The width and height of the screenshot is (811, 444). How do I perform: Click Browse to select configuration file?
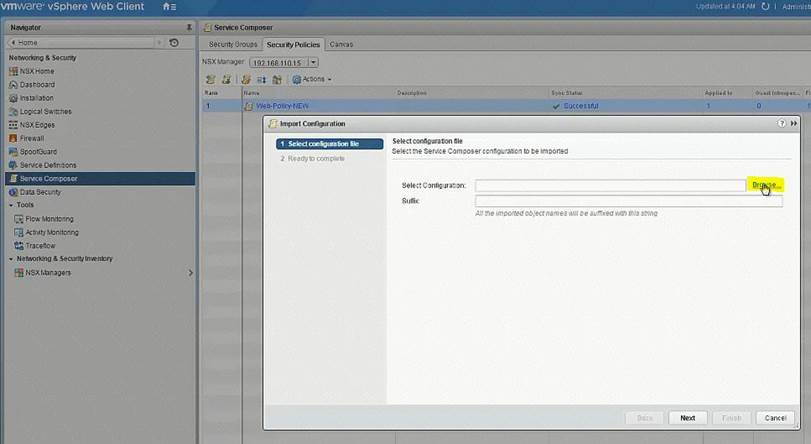(x=765, y=185)
